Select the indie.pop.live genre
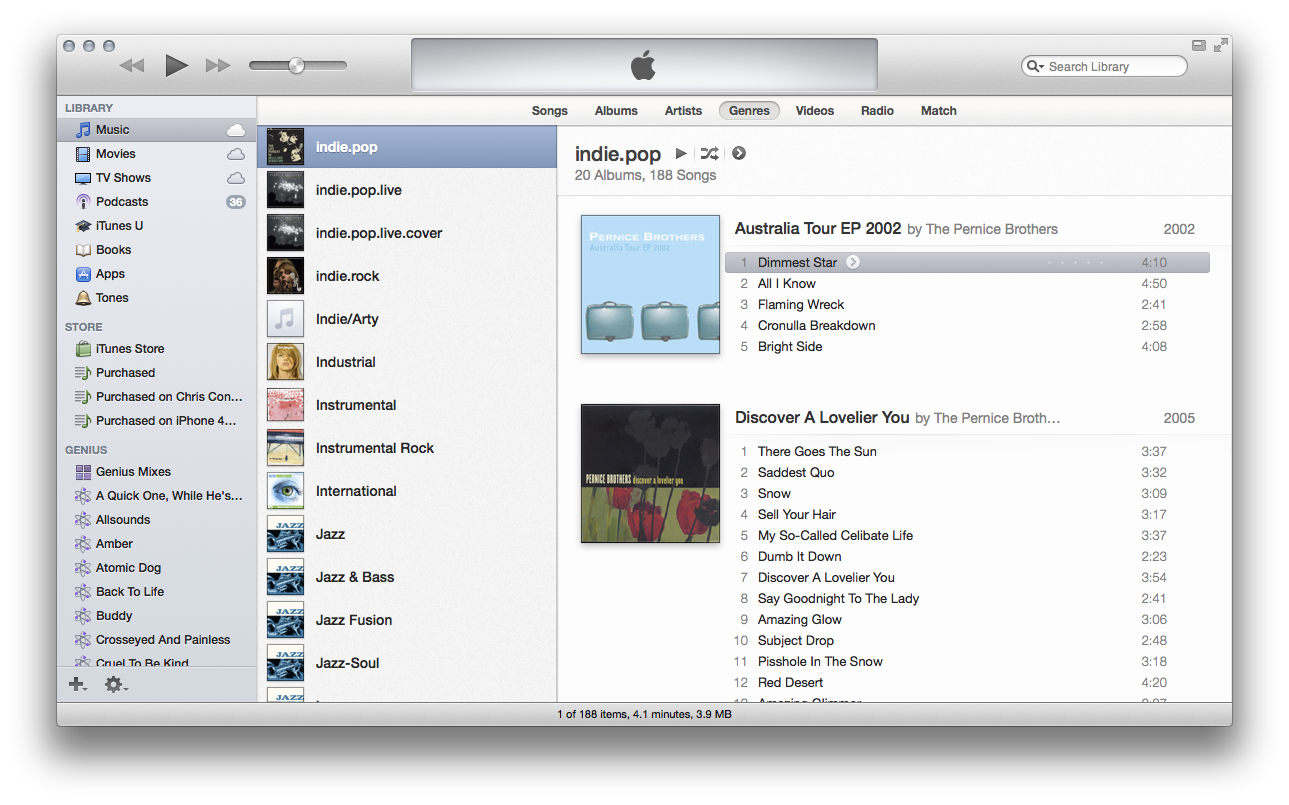This screenshot has height=805, width=1289. pyautogui.click(x=407, y=190)
